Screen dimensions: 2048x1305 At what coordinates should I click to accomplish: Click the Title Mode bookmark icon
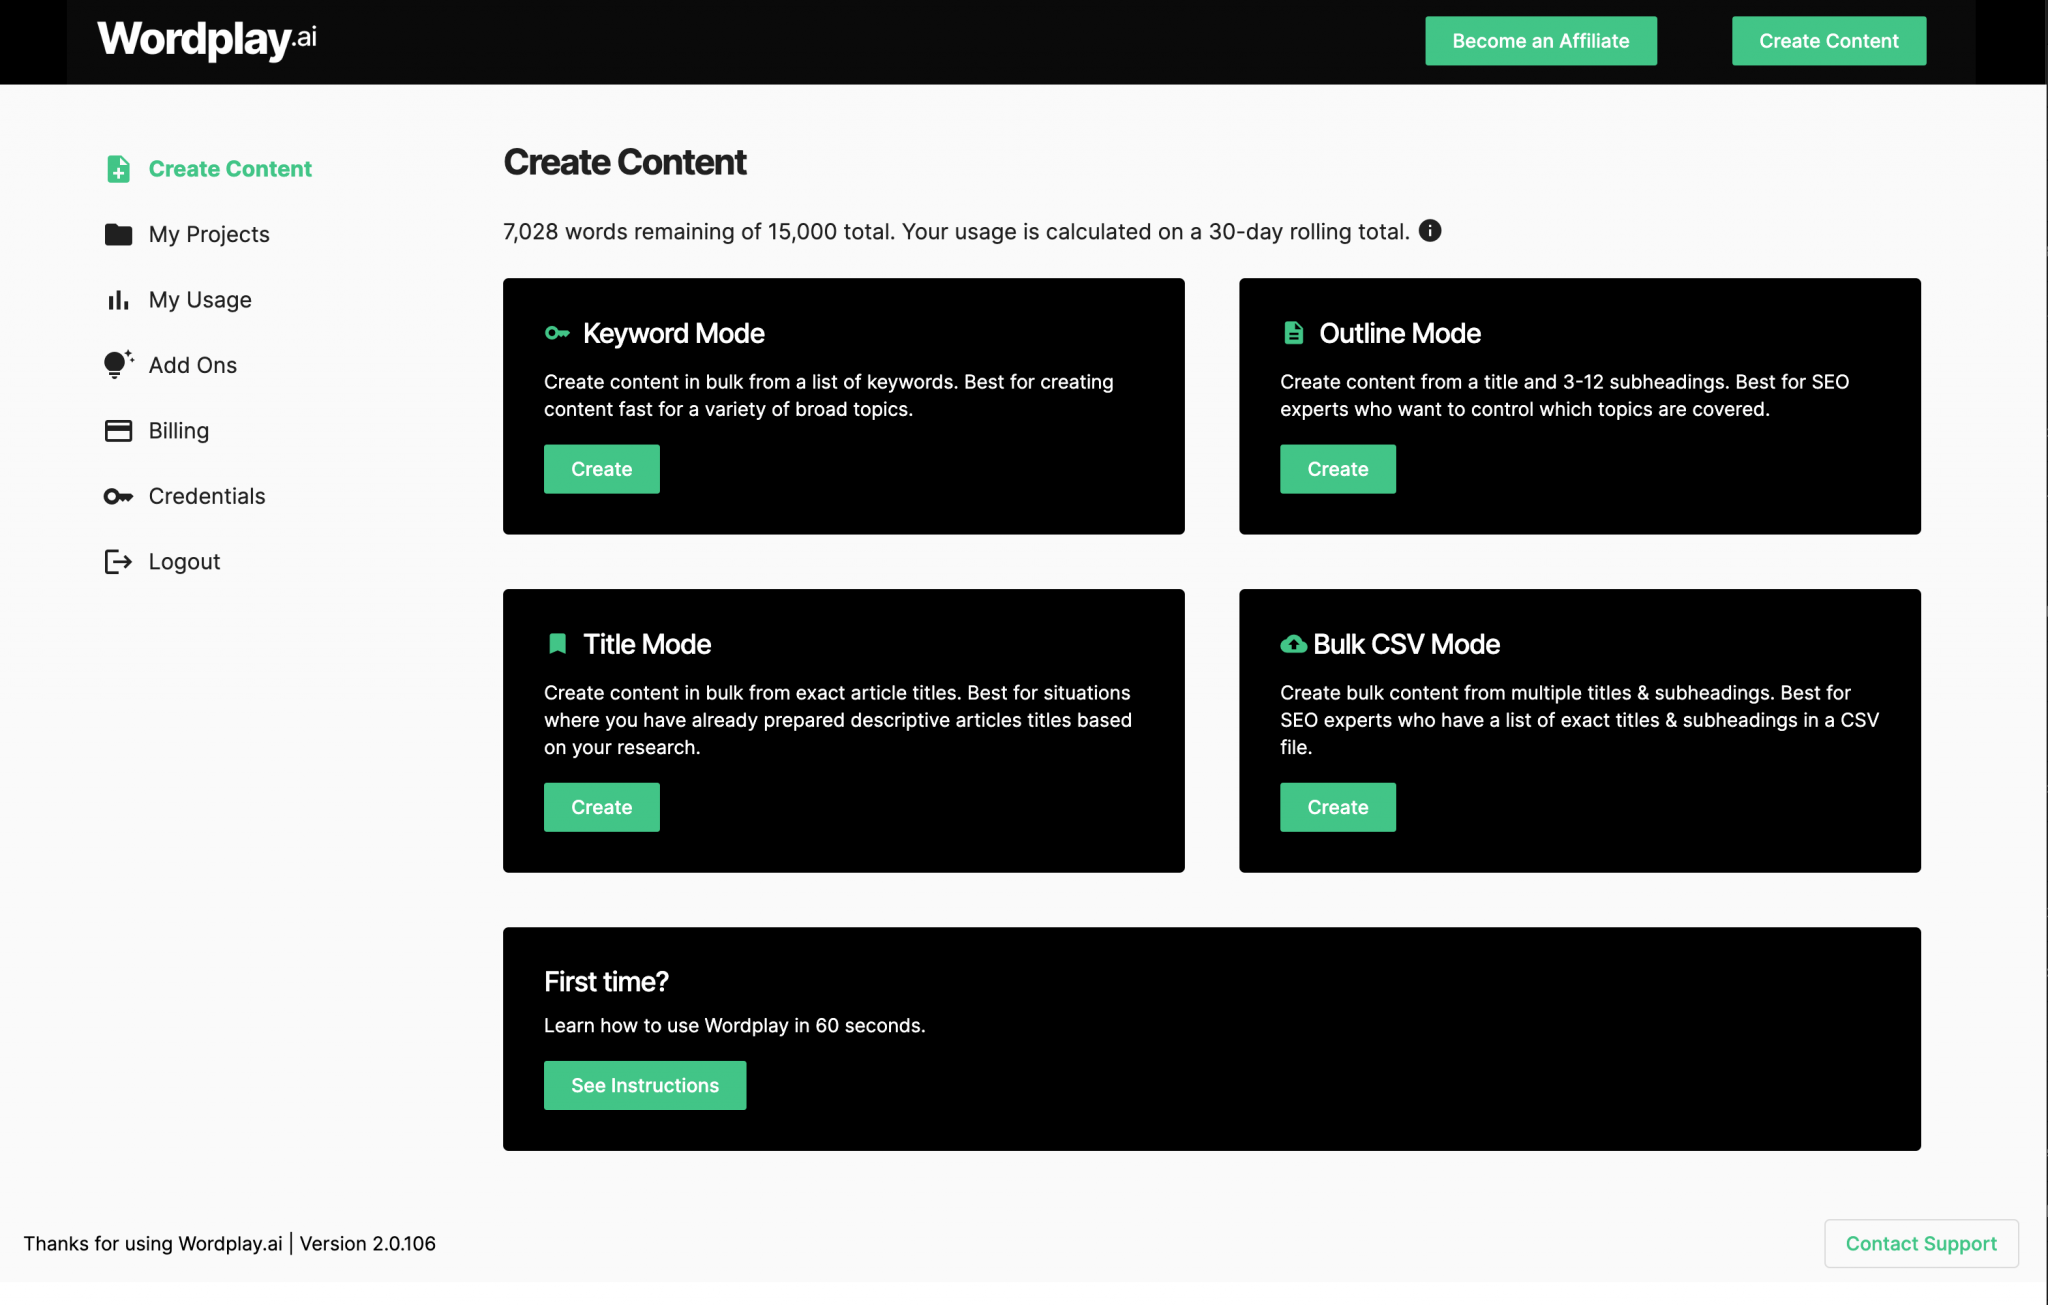point(557,644)
